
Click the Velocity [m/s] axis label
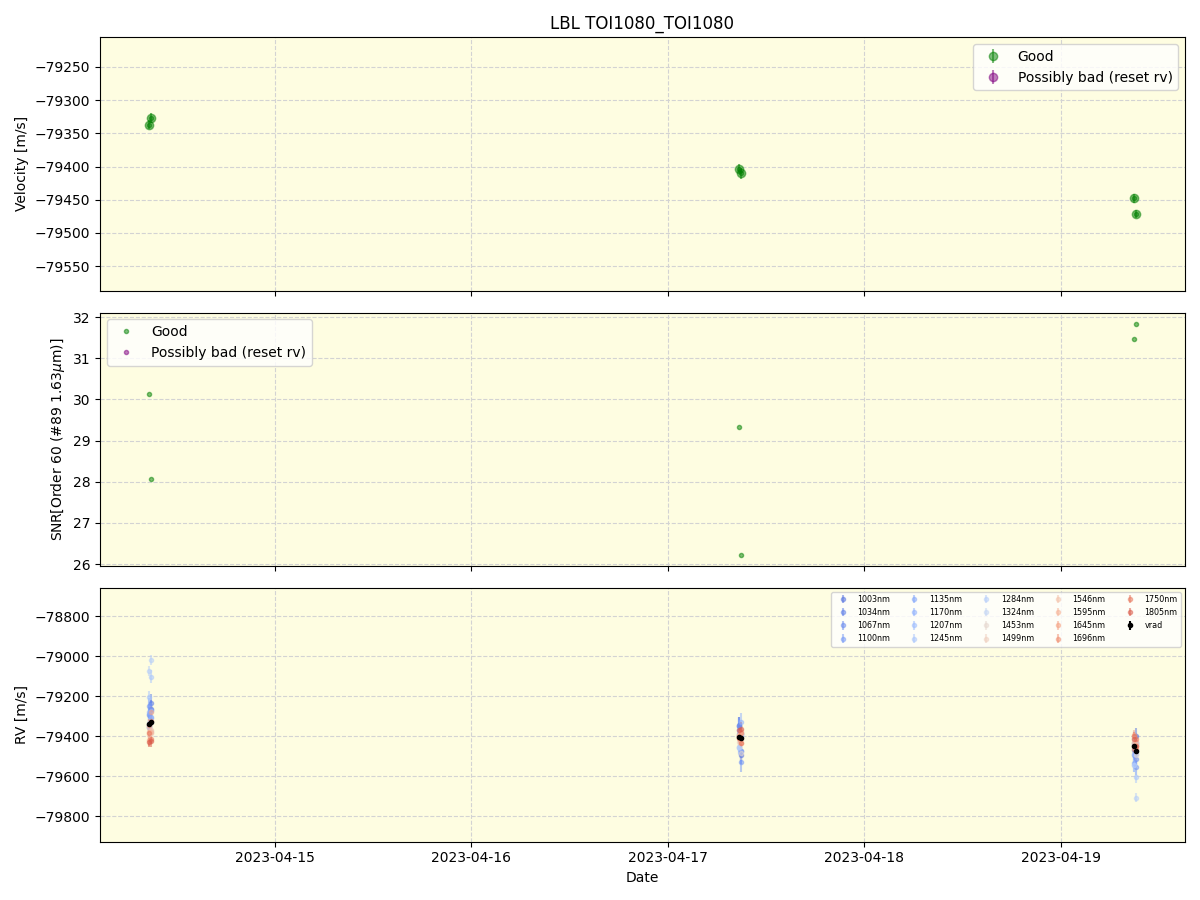tap(21, 164)
